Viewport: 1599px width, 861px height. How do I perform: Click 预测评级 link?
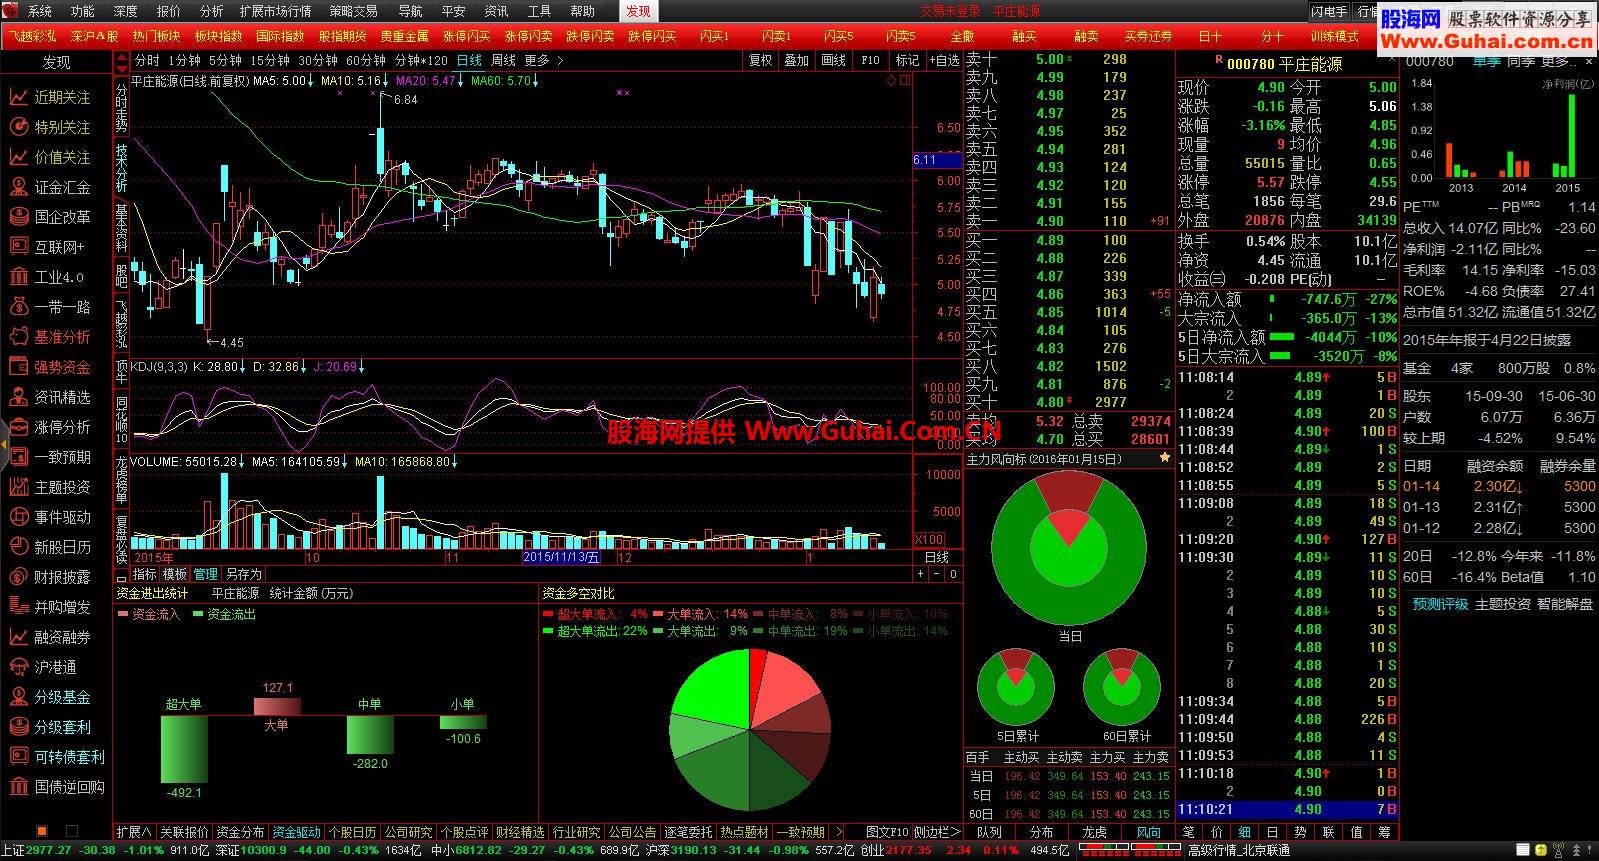(x=1441, y=604)
